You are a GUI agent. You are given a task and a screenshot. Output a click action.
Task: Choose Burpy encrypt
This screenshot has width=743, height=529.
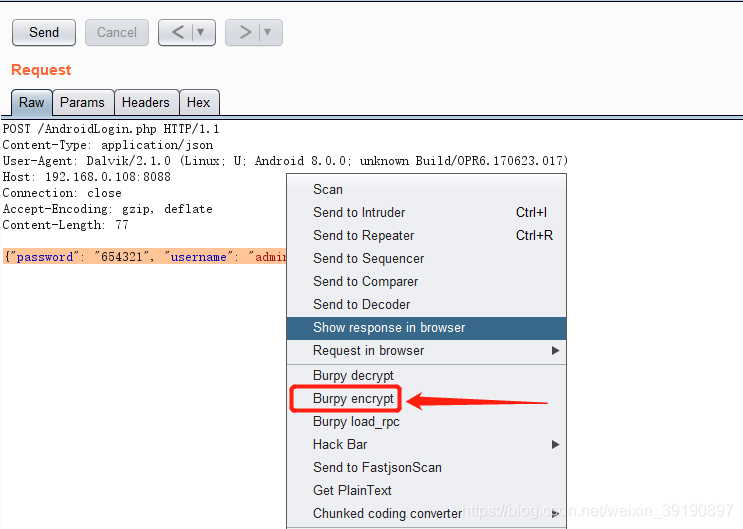coord(426,398)
